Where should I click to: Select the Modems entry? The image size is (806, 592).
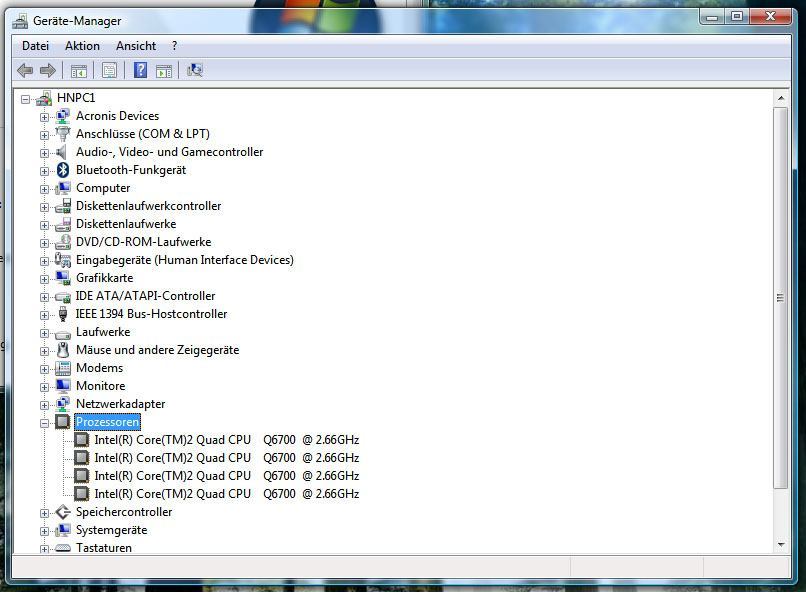[100, 368]
